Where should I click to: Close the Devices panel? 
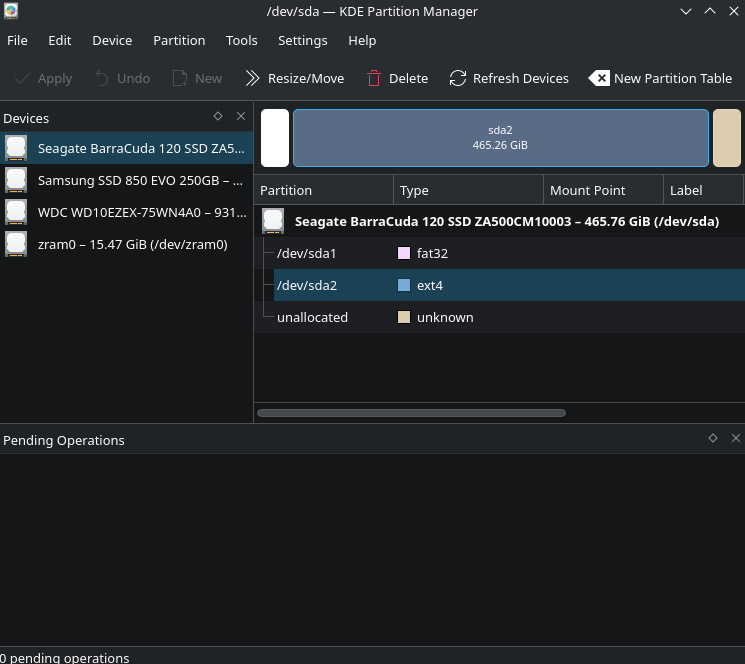coord(241,116)
